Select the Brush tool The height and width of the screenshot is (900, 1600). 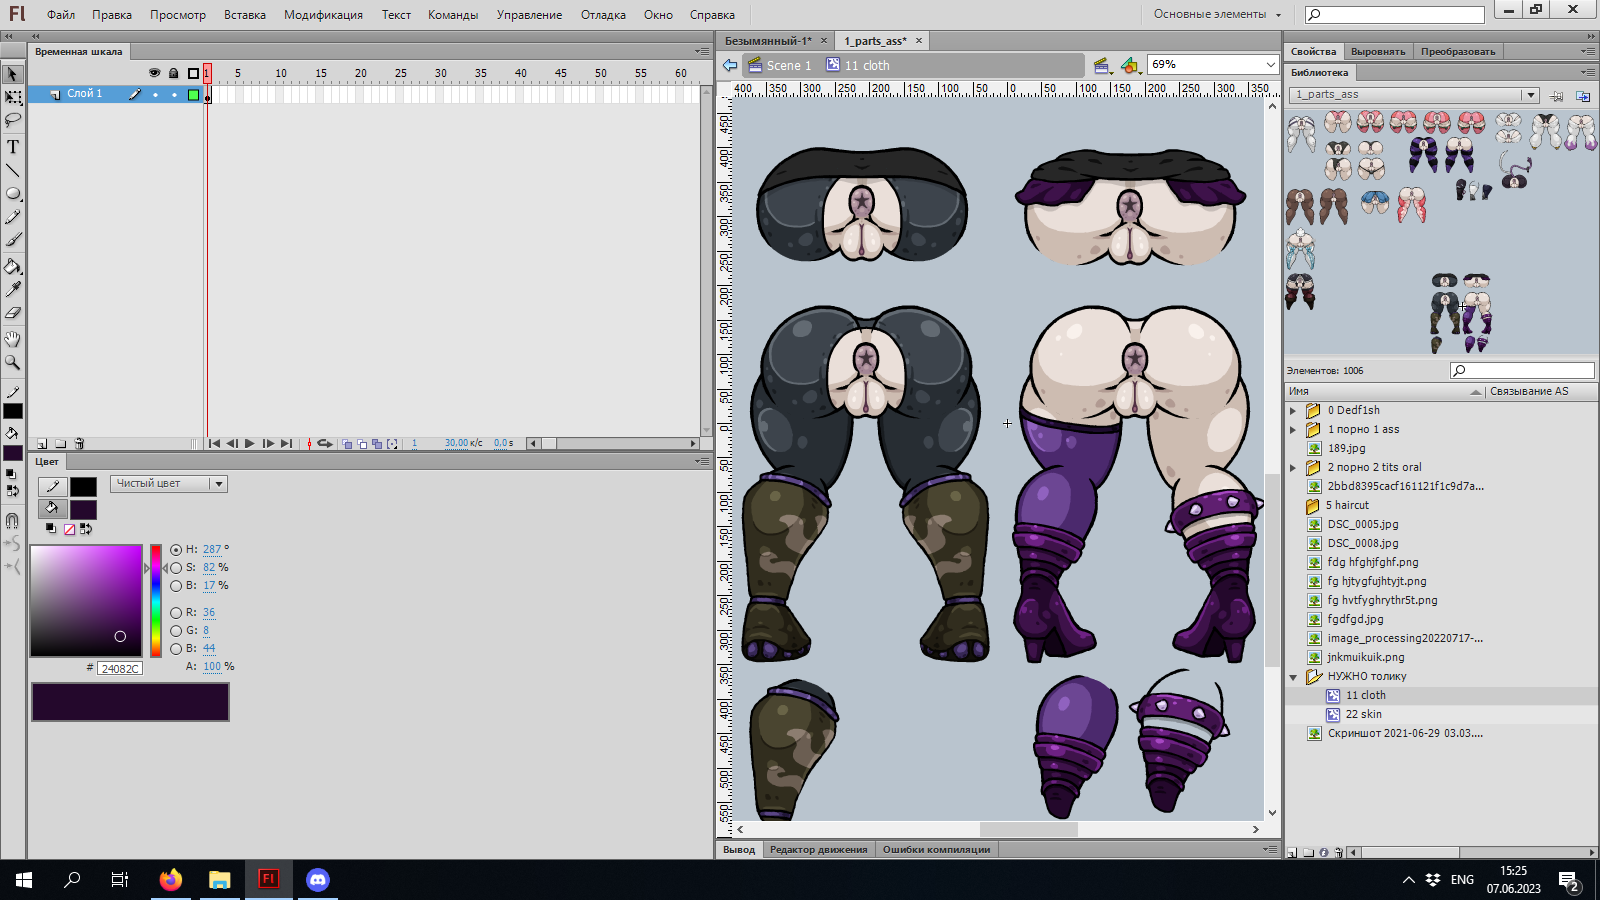coord(13,240)
